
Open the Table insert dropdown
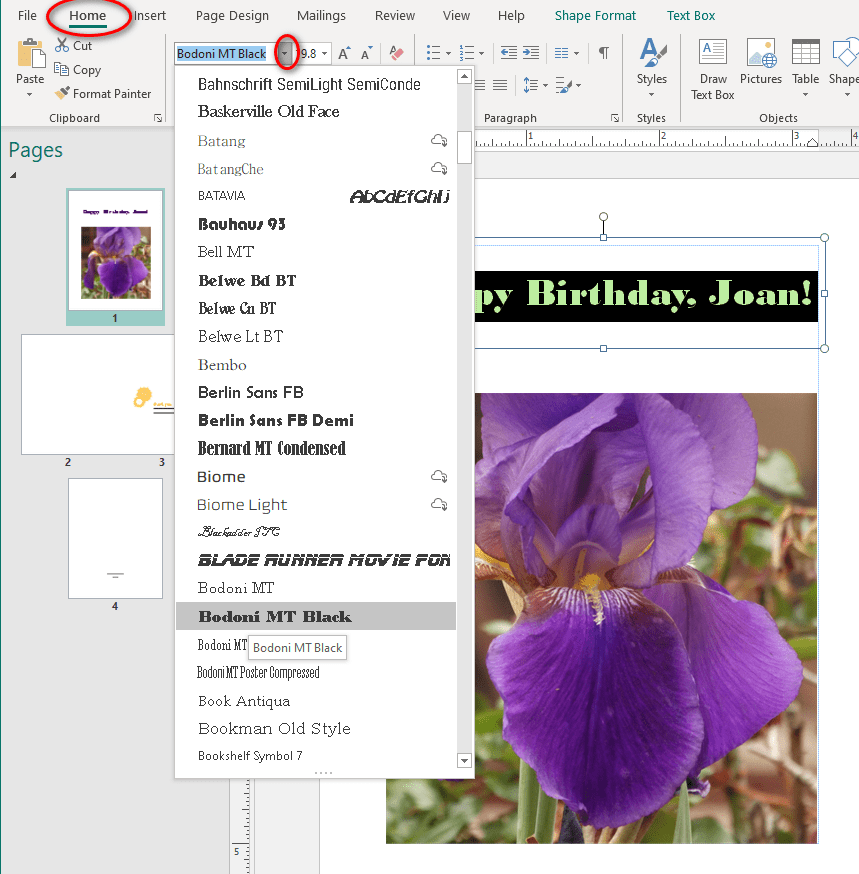805,94
